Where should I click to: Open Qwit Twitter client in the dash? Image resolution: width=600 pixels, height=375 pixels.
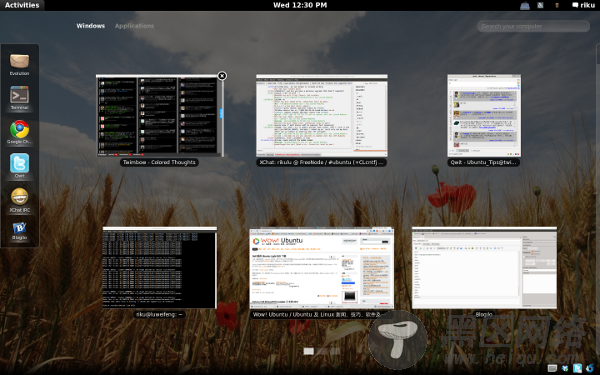pyautogui.click(x=20, y=166)
